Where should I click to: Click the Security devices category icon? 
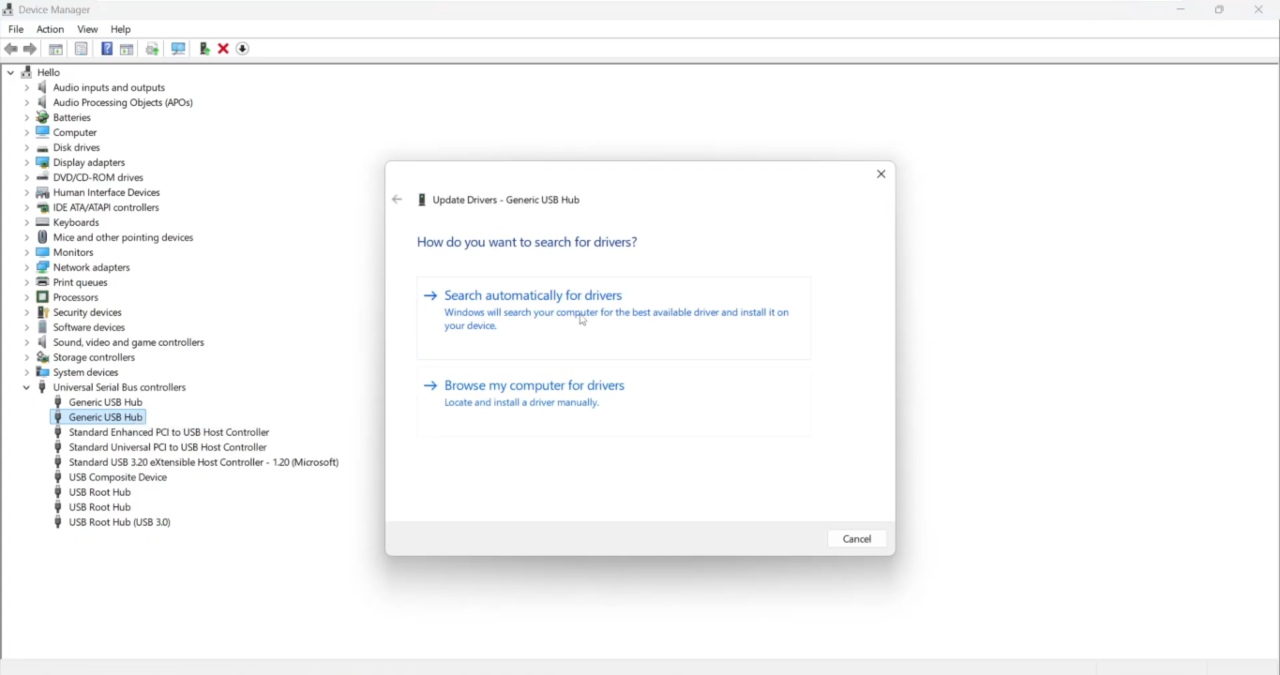tap(42, 312)
